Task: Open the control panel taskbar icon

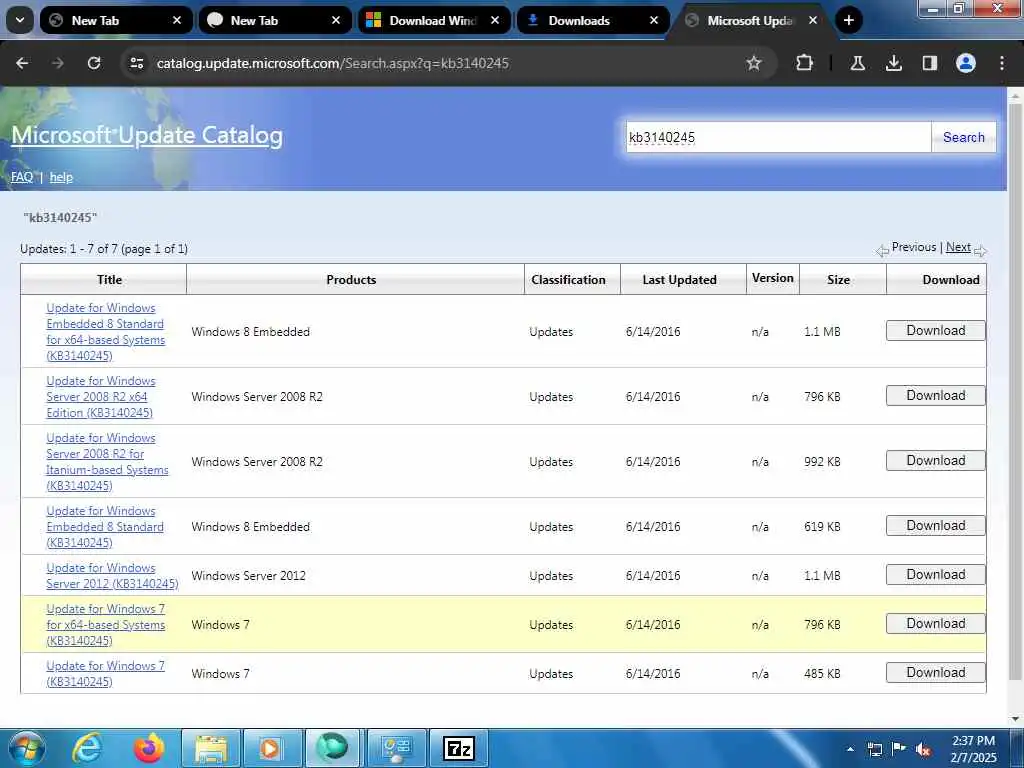Action: tap(396, 748)
